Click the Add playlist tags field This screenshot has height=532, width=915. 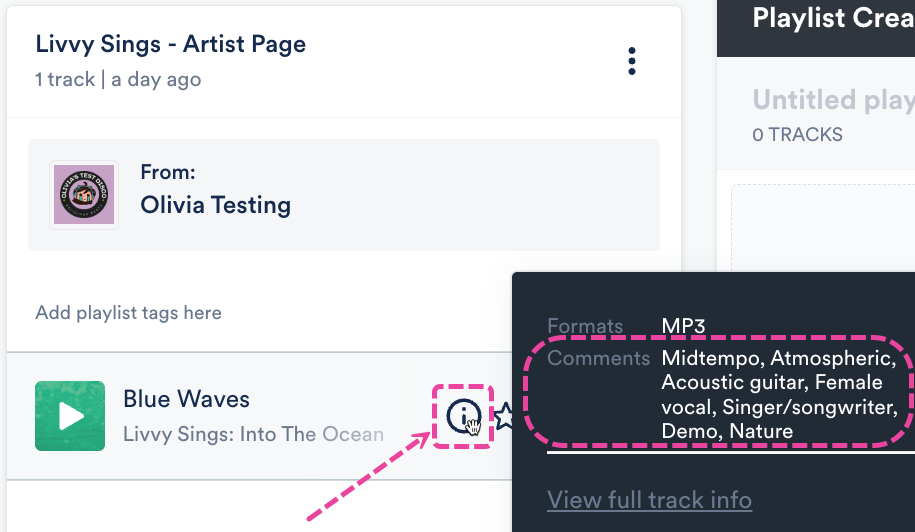click(x=129, y=313)
